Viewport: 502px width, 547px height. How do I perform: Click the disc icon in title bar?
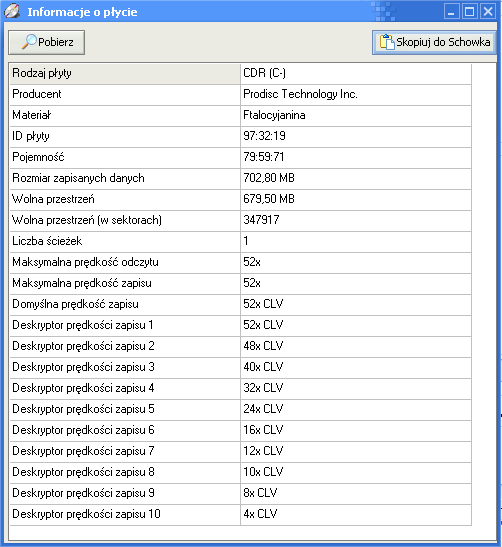[x=12, y=12]
